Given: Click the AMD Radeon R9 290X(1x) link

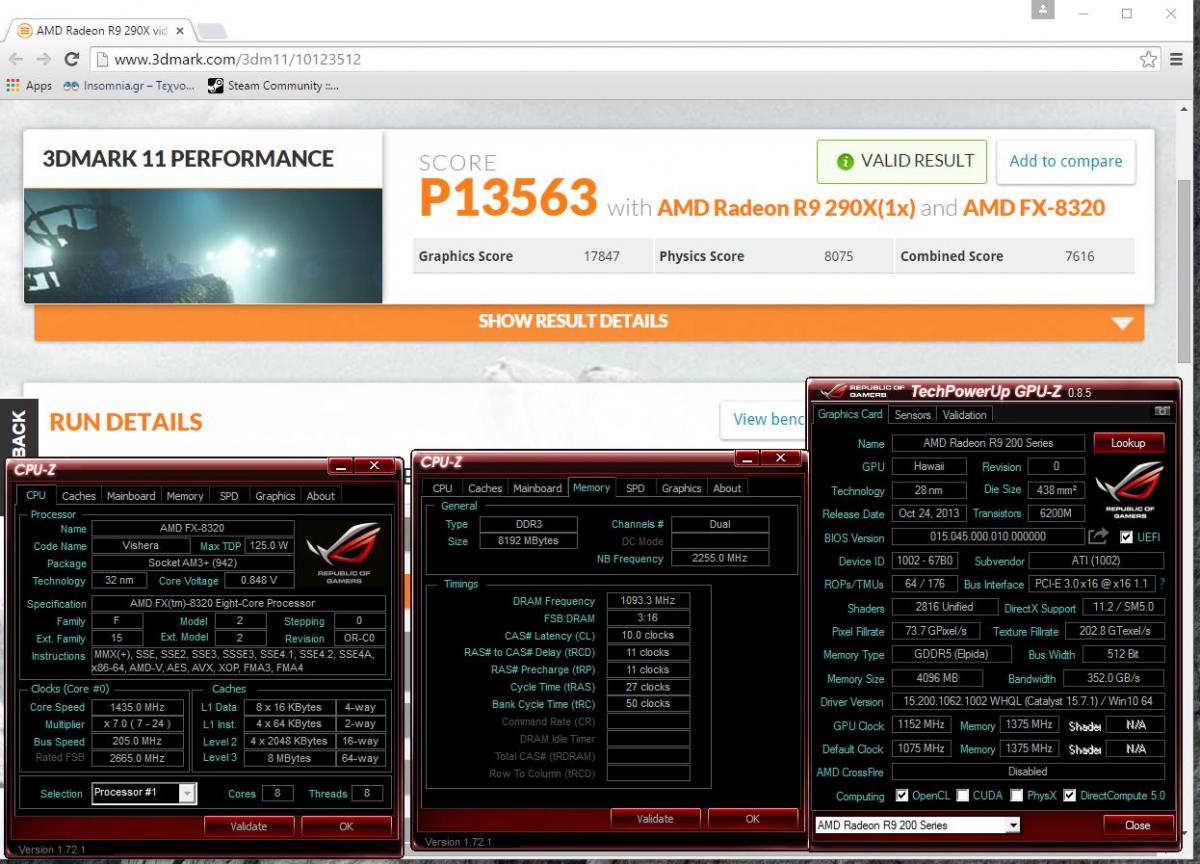Looking at the screenshot, I should coord(786,208).
